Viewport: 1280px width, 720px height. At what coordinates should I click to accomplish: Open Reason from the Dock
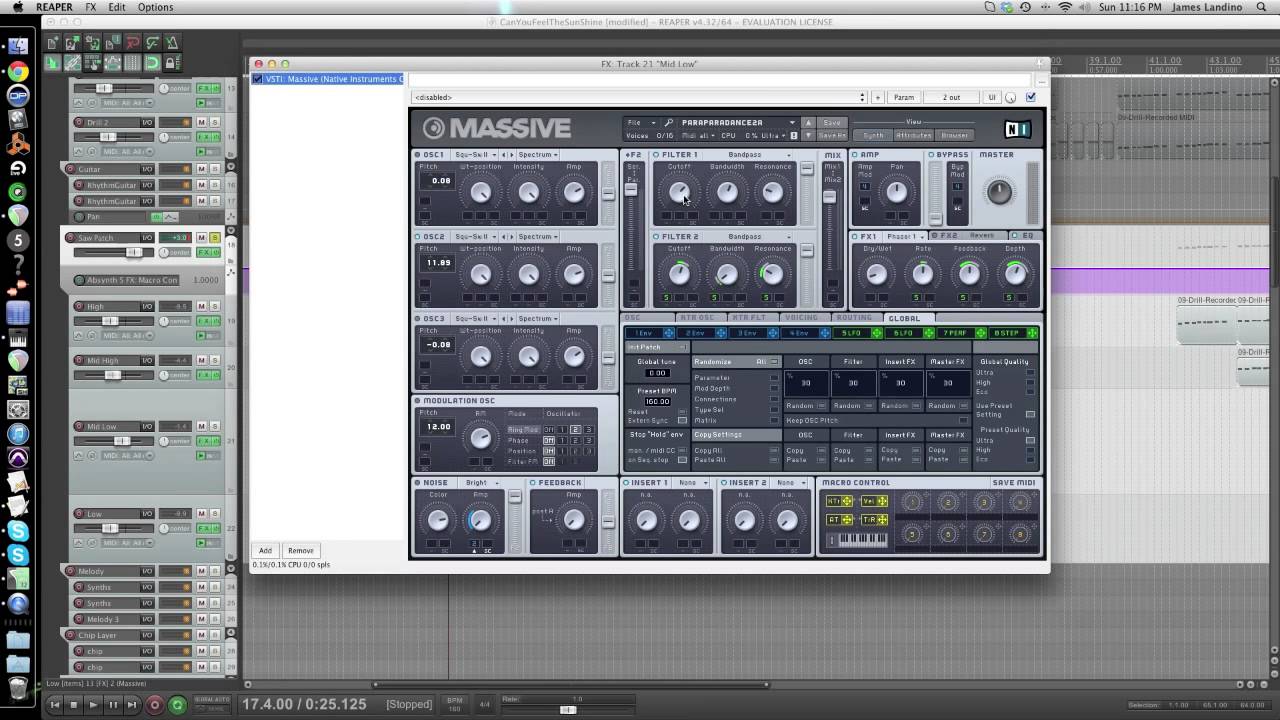pyautogui.click(x=17, y=143)
